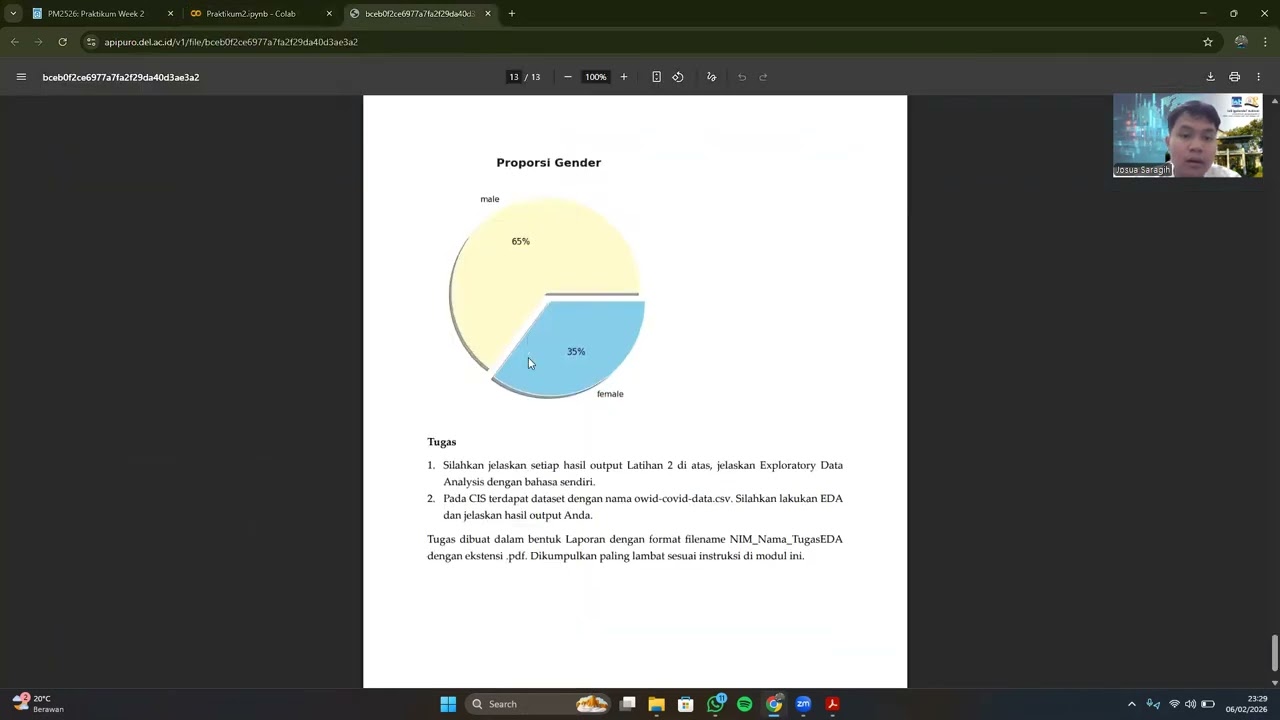Screen dimensions: 1280x720
Task: Open the tab search dropdown arrow
Action: pos(13,14)
